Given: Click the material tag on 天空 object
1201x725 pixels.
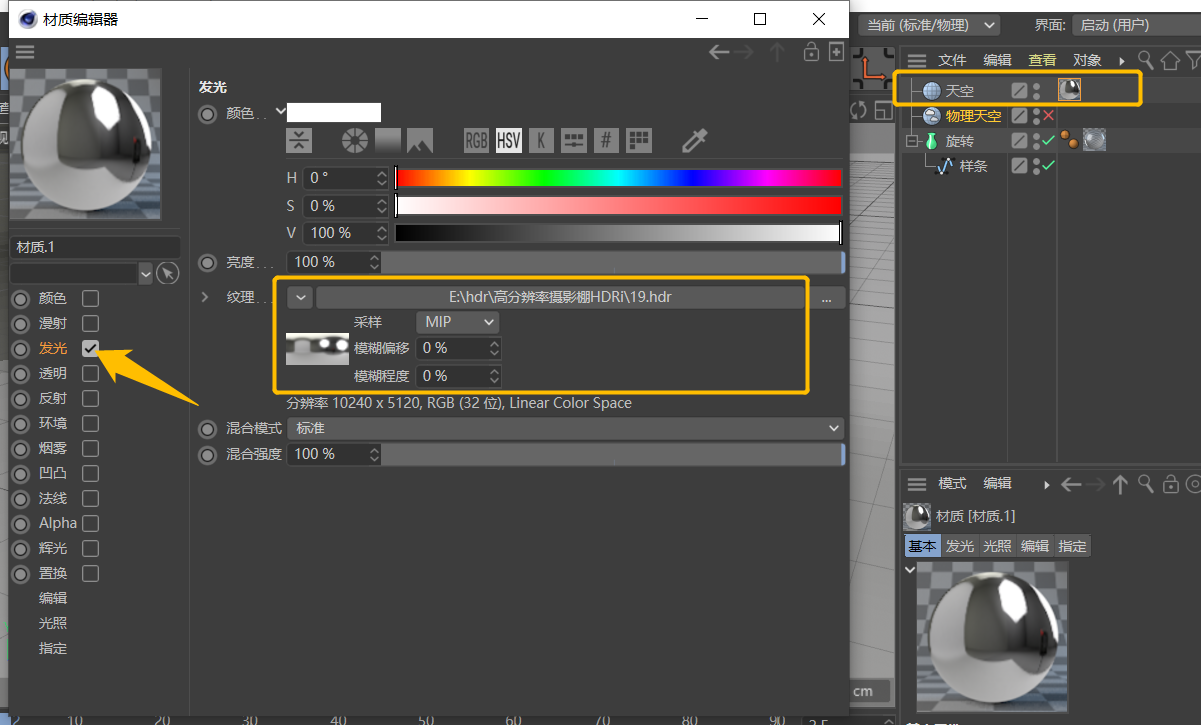Looking at the screenshot, I should click(x=1069, y=90).
